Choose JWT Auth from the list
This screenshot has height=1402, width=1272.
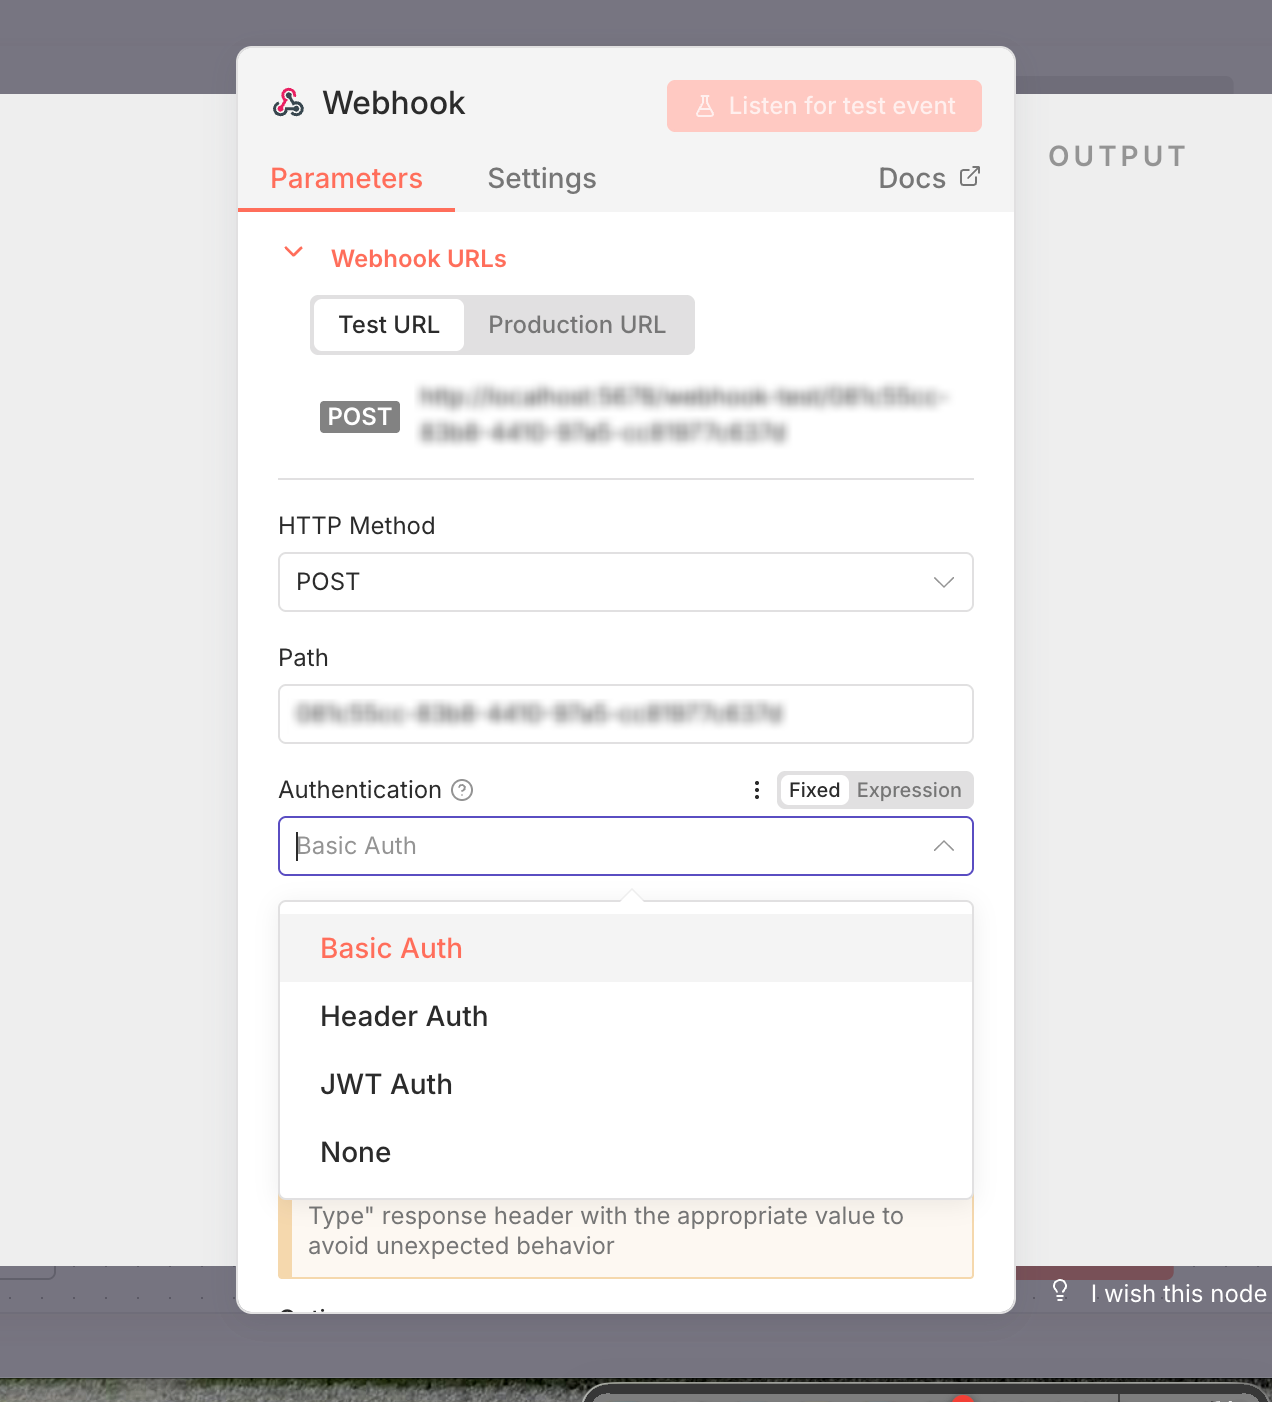click(x=386, y=1084)
